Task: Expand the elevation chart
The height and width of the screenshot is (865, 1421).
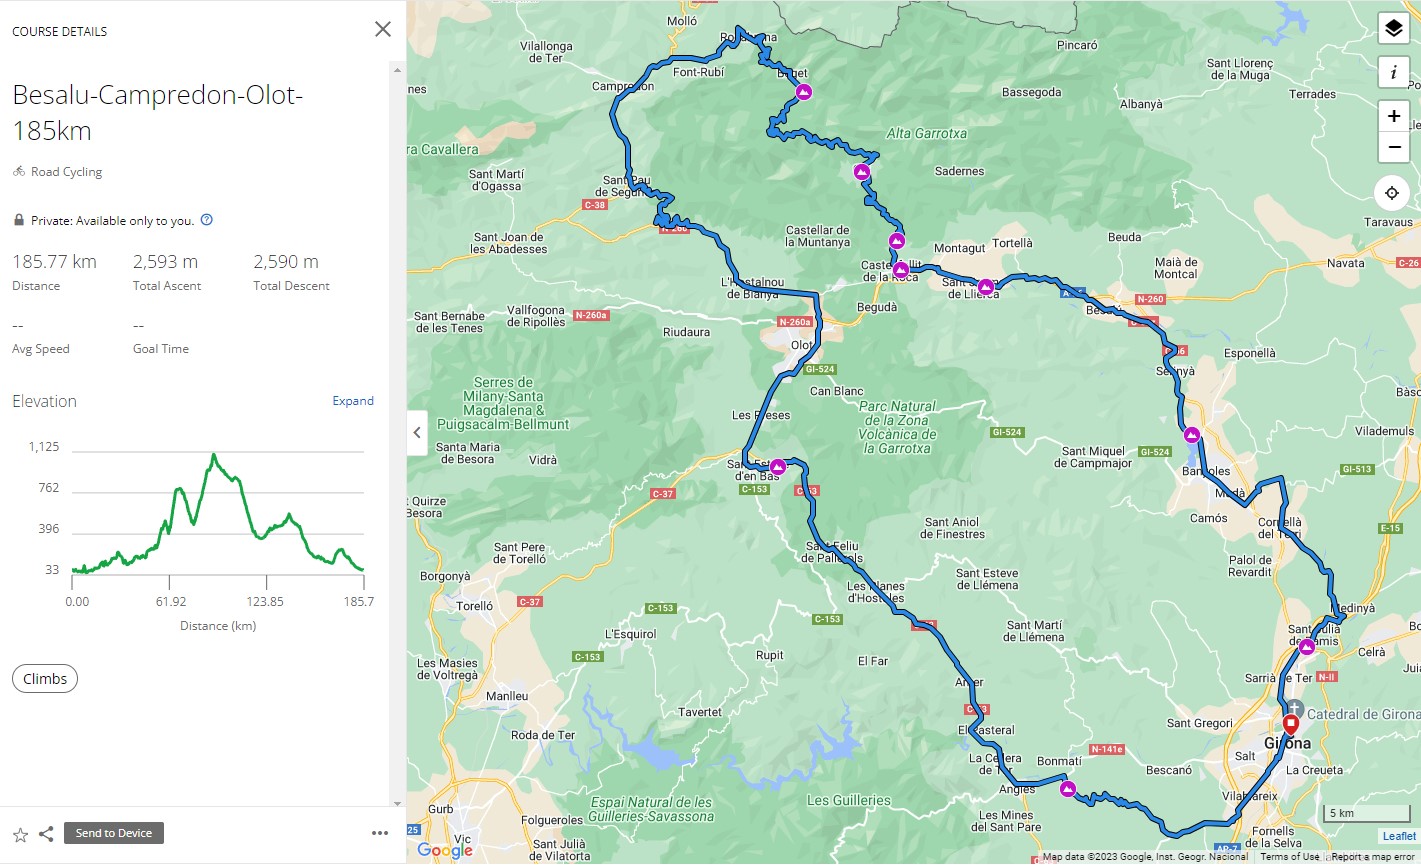Action: pos(353,401)
